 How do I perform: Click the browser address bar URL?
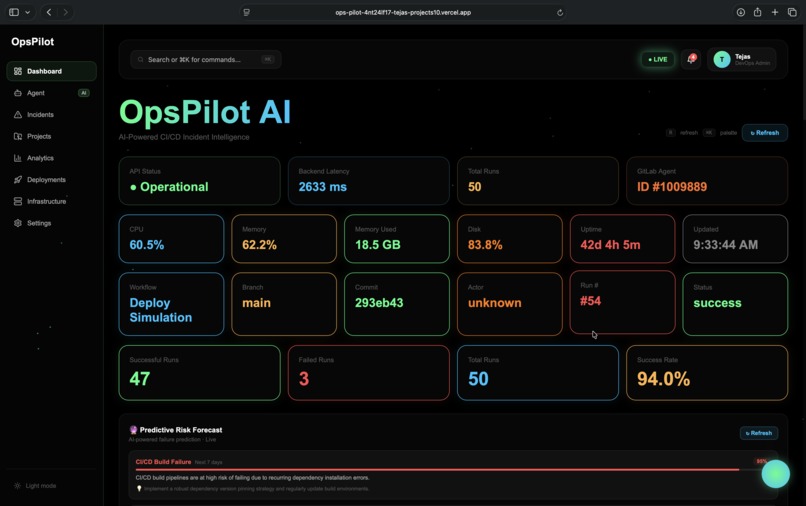point(403,12)
